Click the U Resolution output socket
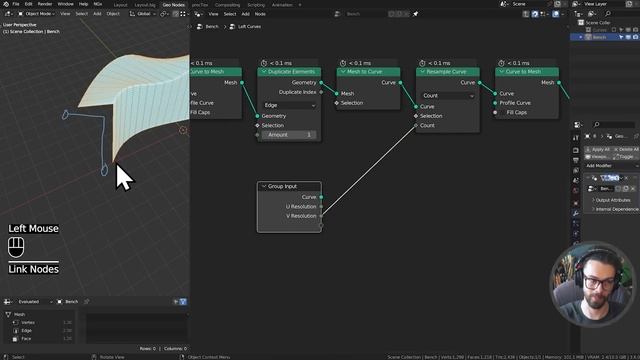 321,207
